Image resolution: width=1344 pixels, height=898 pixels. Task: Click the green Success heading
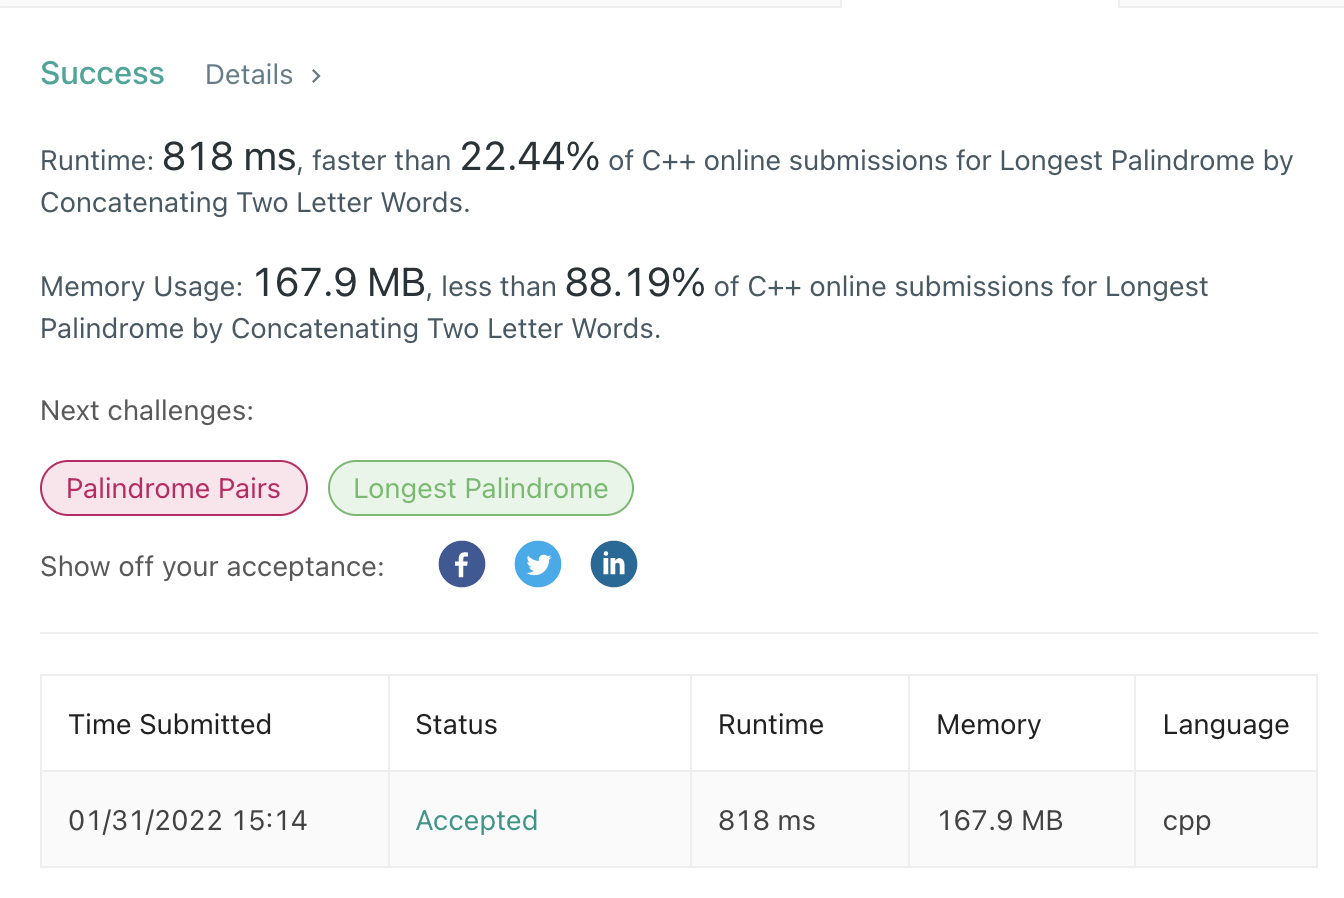pos(102,74)
